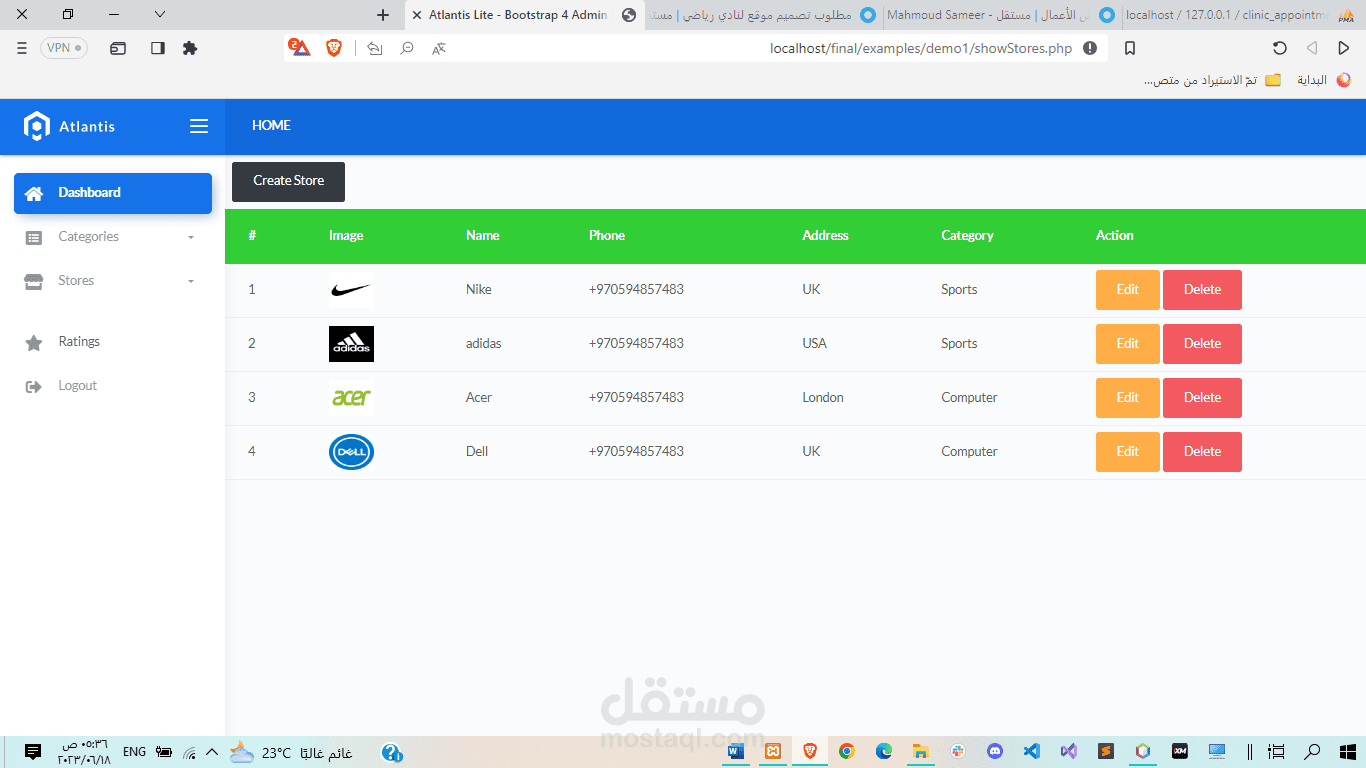Delete the Dell store row
This screenshot has width=1366, height=768.
coord(1202,452)
